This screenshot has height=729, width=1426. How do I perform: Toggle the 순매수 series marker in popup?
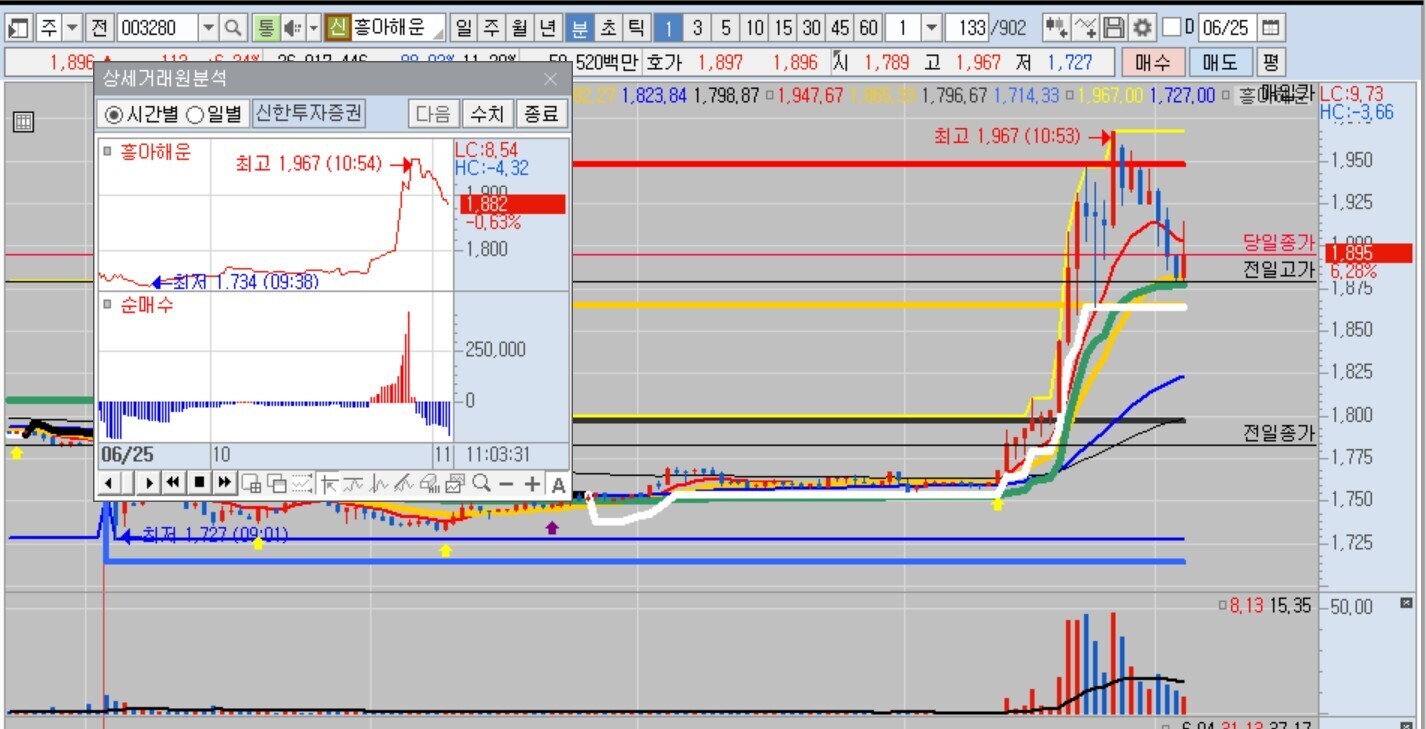(x=108, y=305)
